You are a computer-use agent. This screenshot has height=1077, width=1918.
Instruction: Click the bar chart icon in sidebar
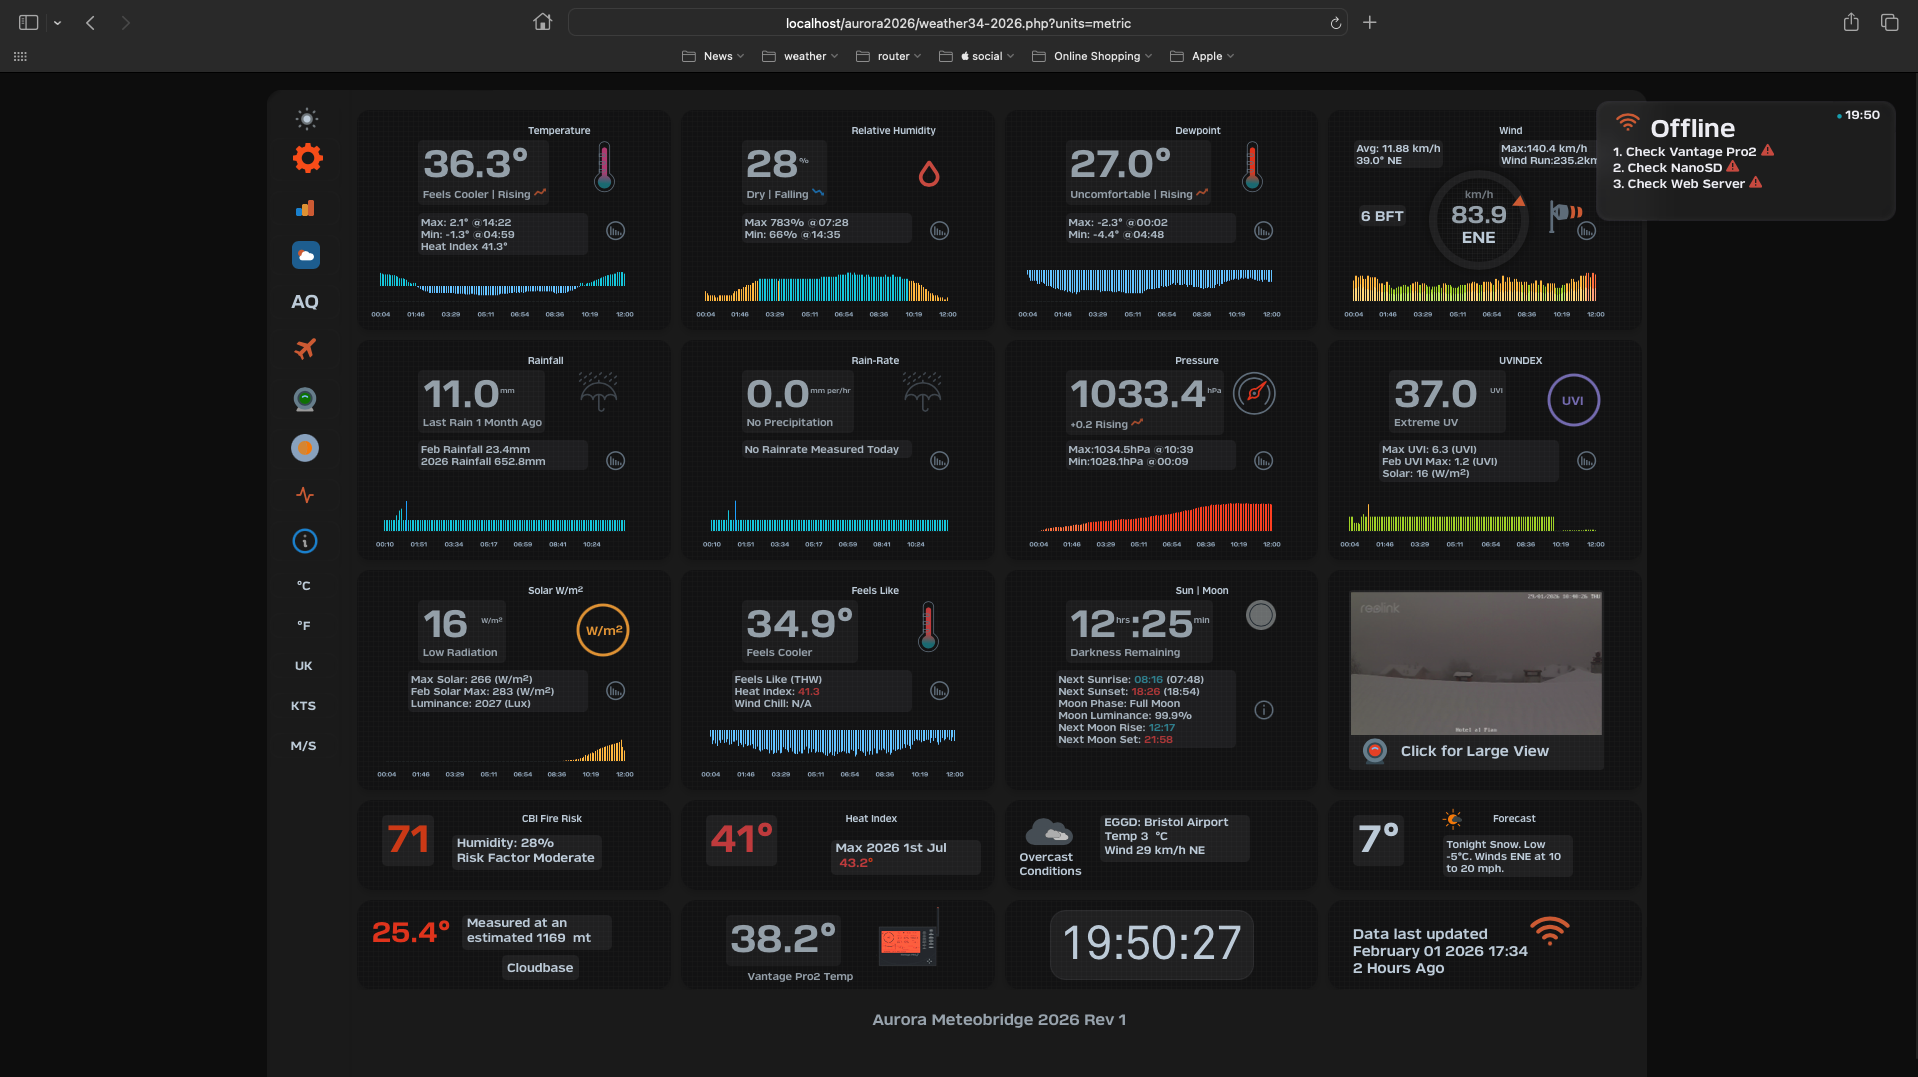pos(305,208)
